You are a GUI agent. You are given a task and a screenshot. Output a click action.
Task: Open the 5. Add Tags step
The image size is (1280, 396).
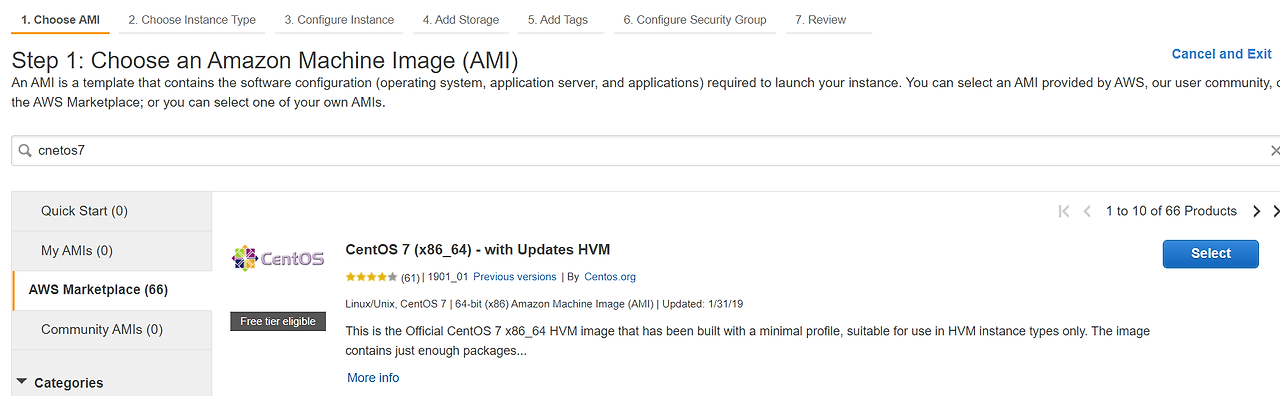558,20
